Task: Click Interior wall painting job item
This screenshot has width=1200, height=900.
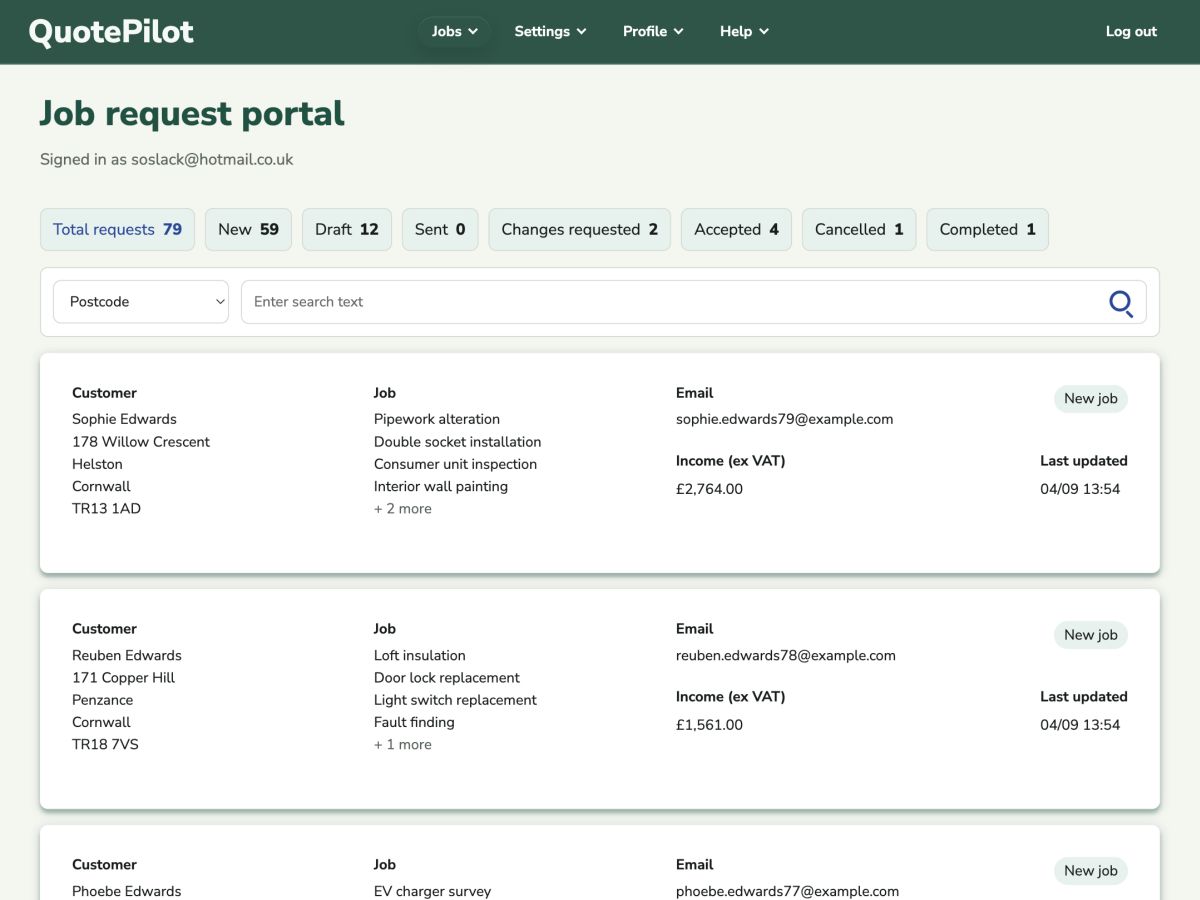Action: (x=441, y=487)
